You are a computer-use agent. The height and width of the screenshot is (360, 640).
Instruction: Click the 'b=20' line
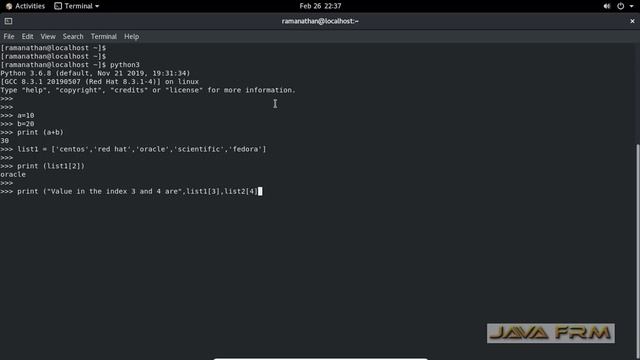point(17,124)
